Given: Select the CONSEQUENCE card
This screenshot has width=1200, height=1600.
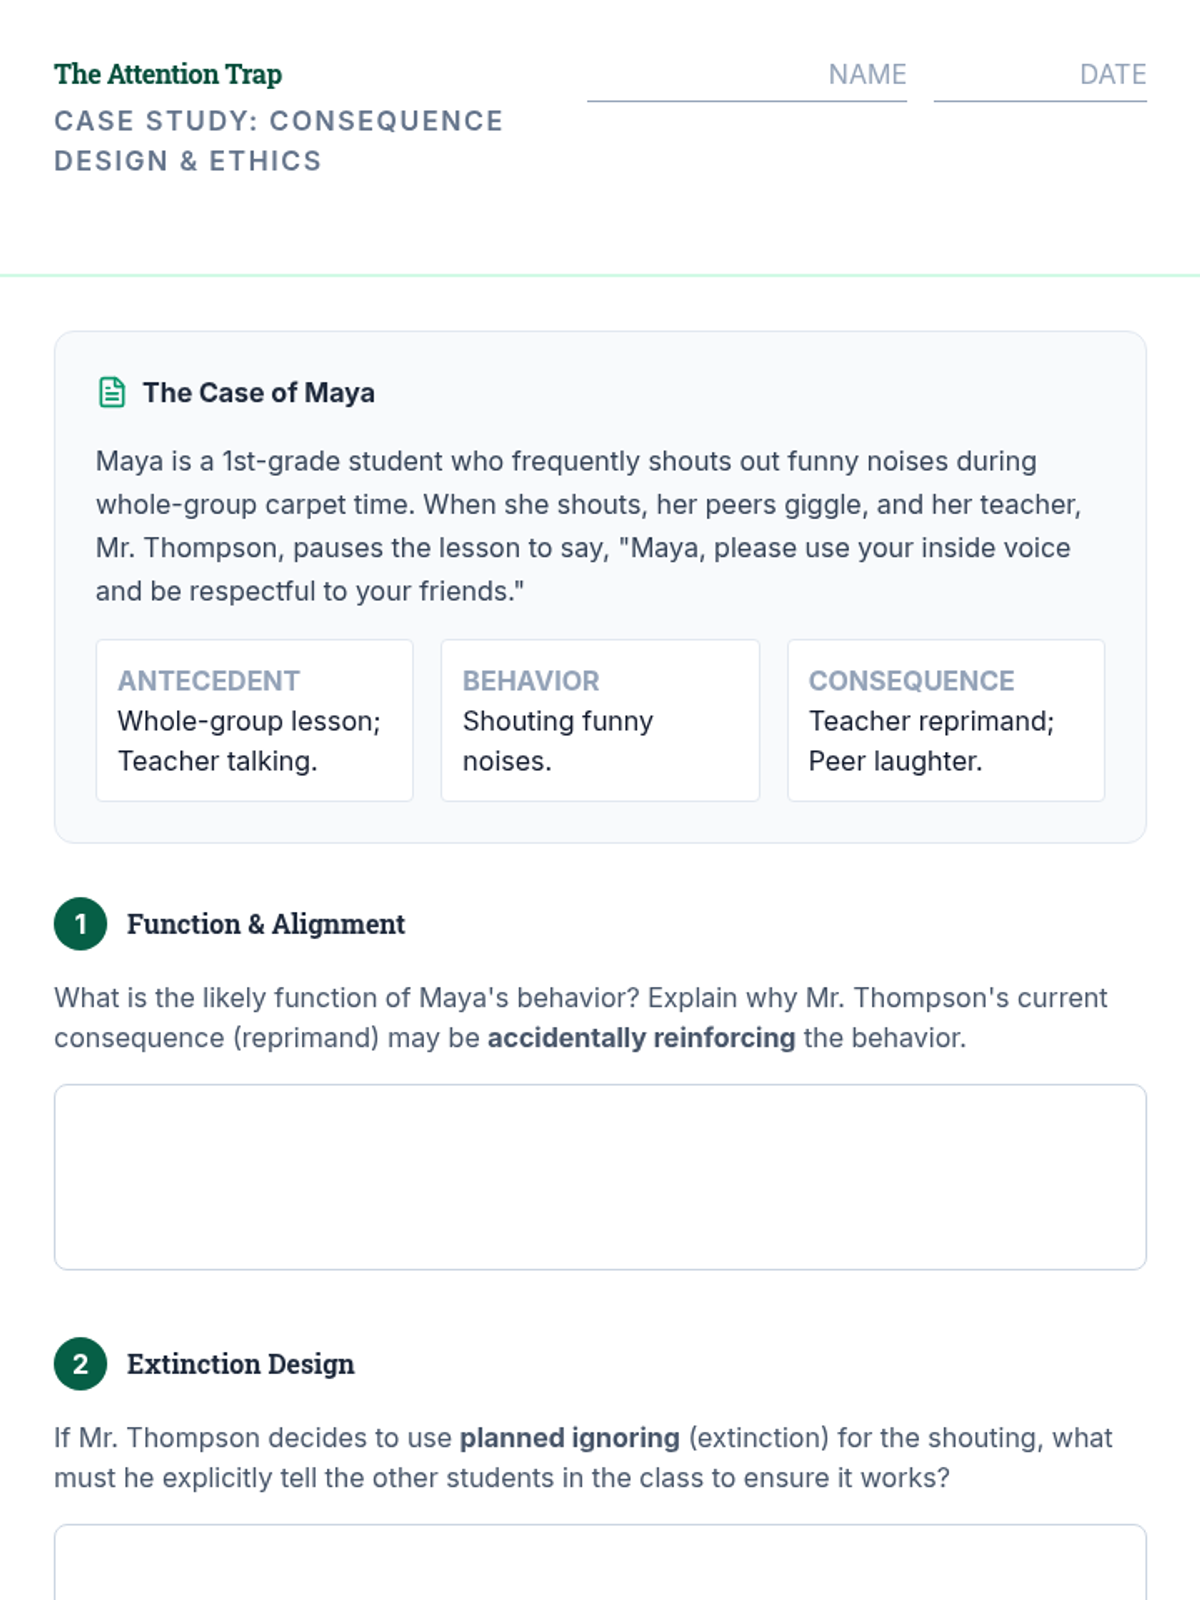Looking at the screenshot, I should point(946,720).
